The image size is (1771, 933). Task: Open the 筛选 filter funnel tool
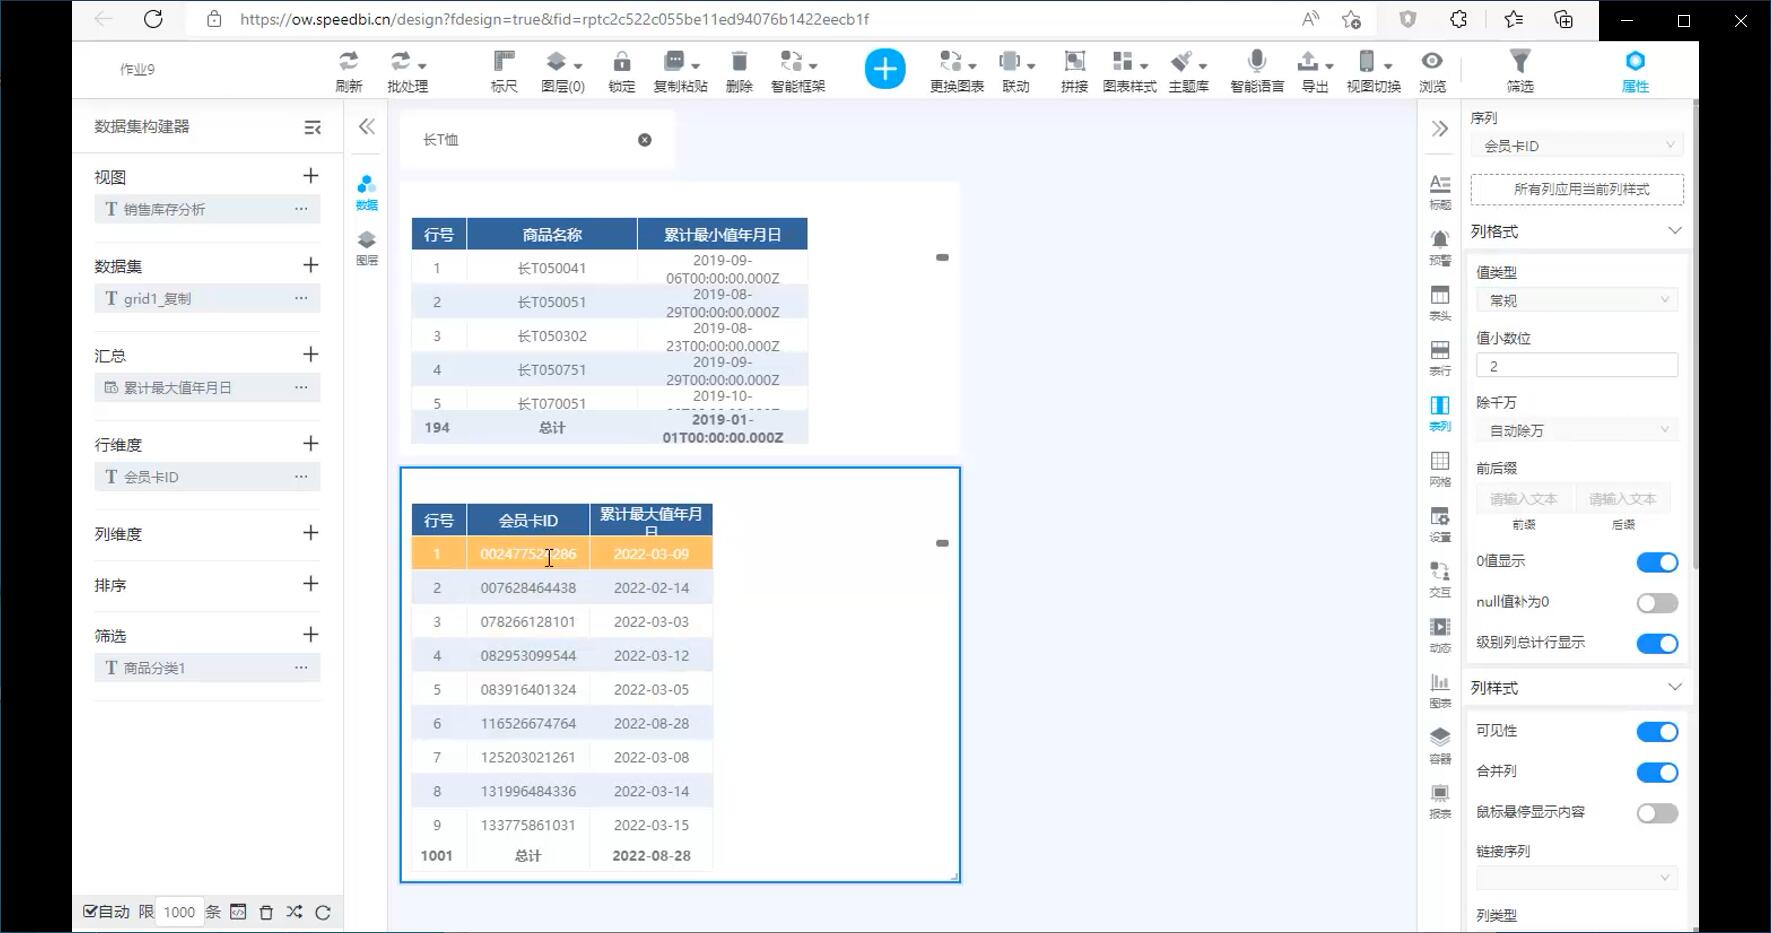tap(1519, 70)
